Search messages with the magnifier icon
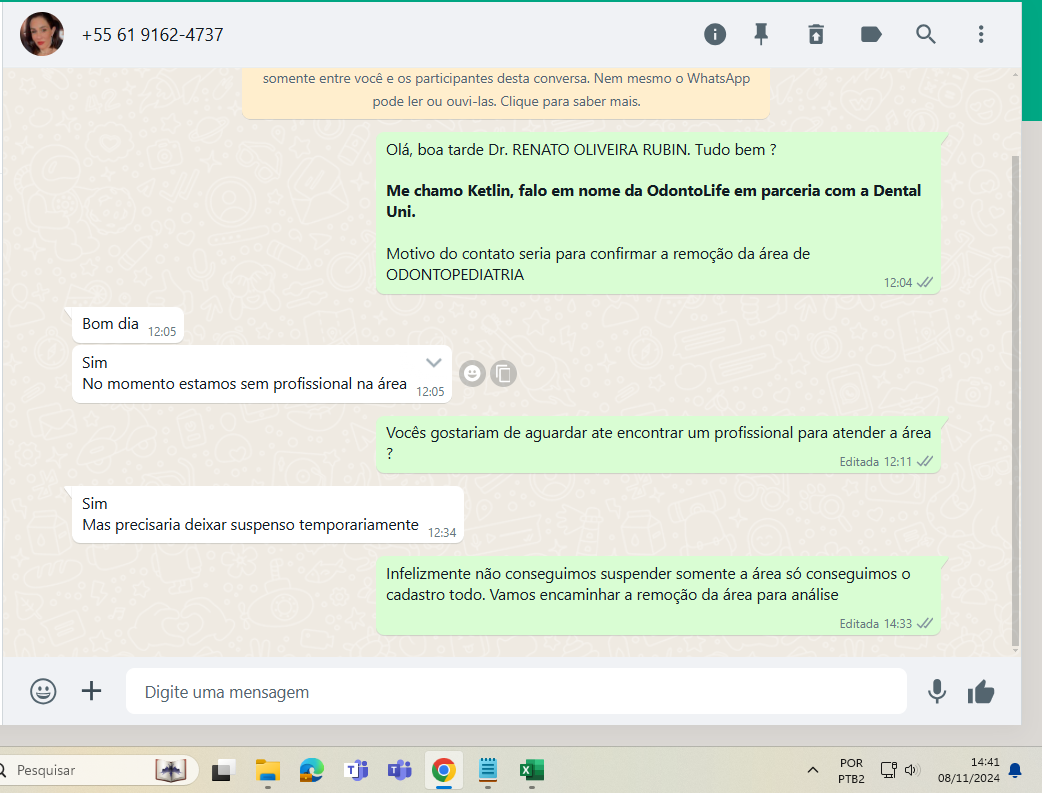This screenshot has width=1042, height=793. coord(926,34)
